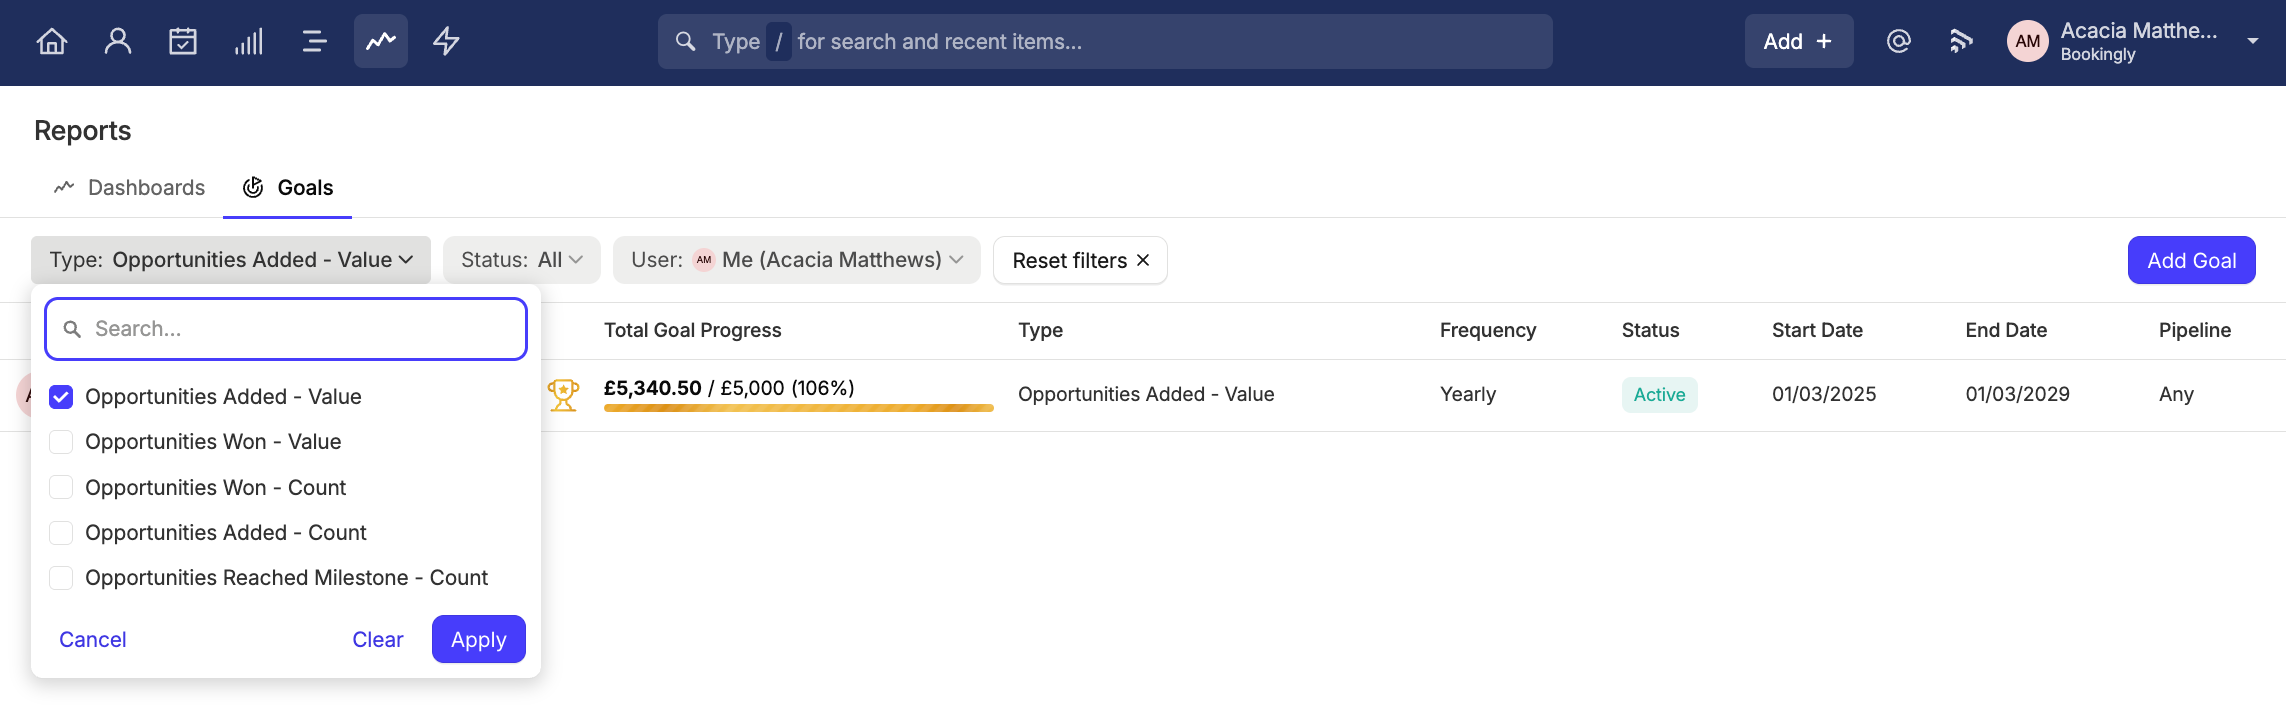2286x716 pixels.
Task: Click the Frequency column header
Action: (x=1488, y=330)
